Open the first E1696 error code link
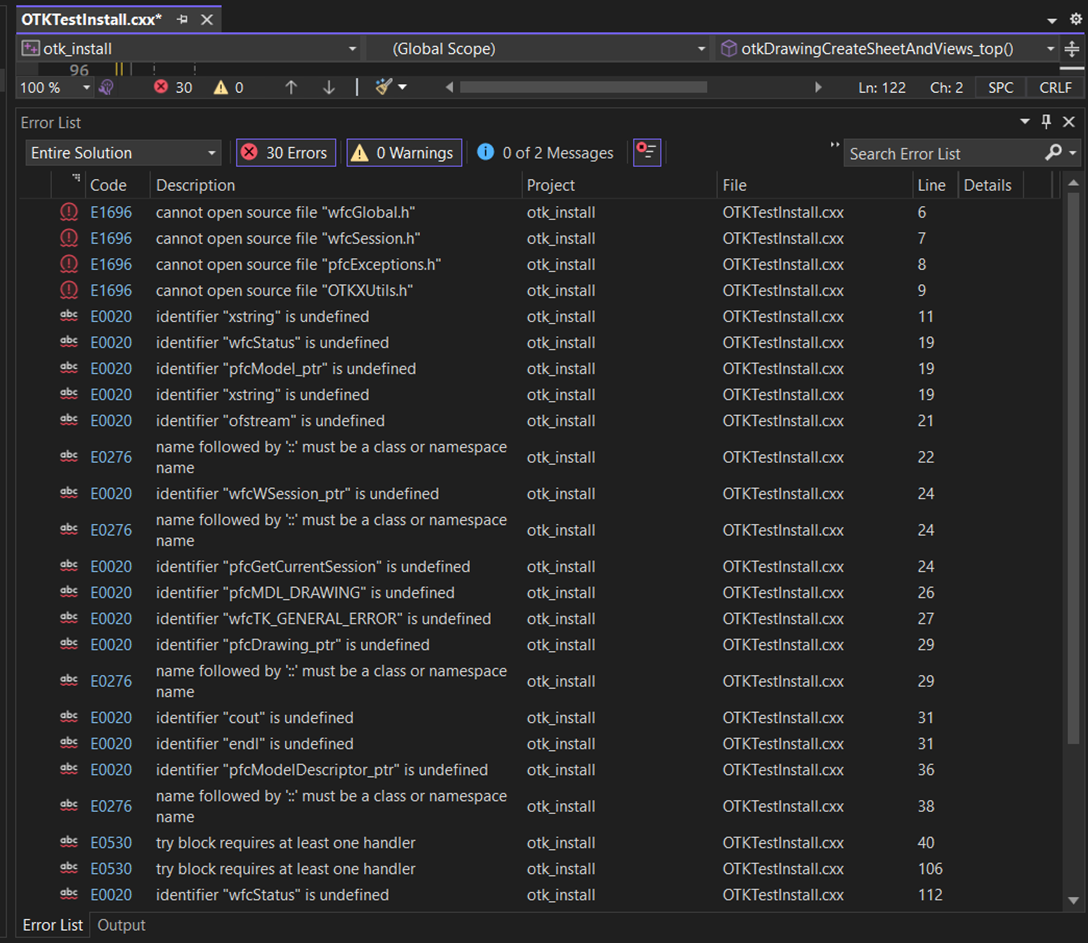1088x943 pixels. (x=111, y=212)
